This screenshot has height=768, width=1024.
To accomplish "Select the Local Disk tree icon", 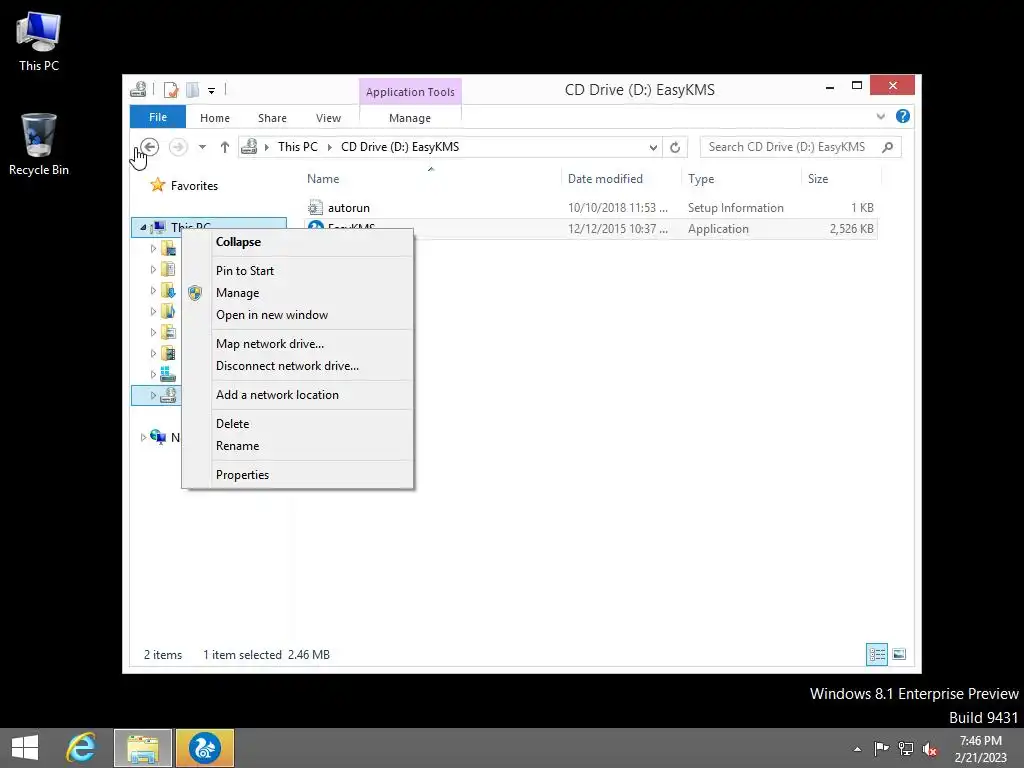I will (x=168, y=374).
